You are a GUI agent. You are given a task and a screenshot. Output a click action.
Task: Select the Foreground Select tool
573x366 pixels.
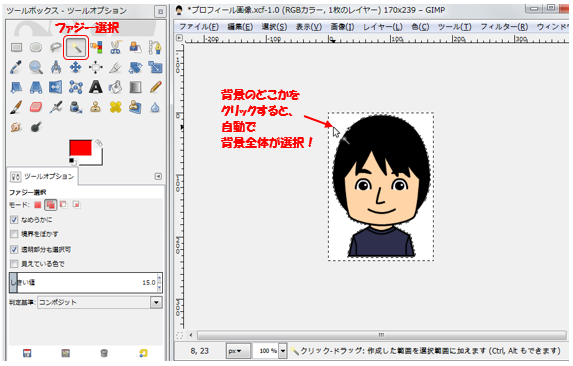[x=136, y=47]
